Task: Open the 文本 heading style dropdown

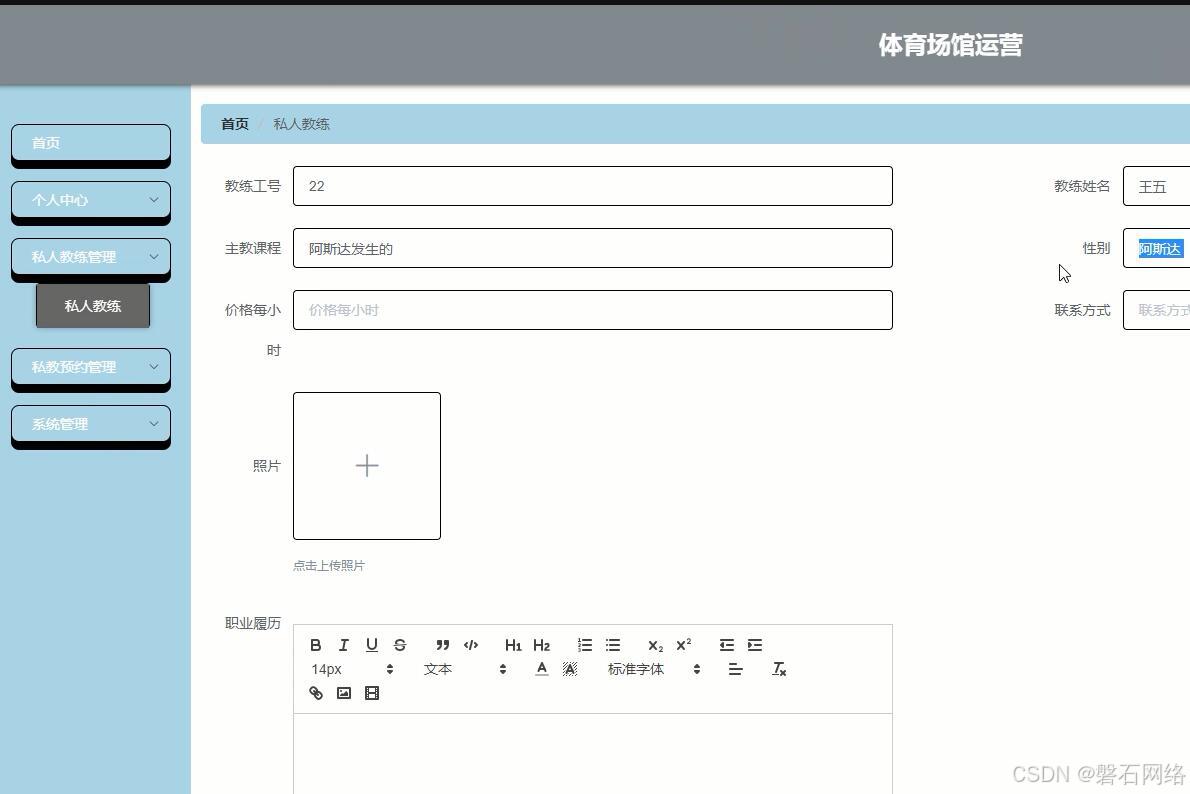Action: [x=464, y=669]
